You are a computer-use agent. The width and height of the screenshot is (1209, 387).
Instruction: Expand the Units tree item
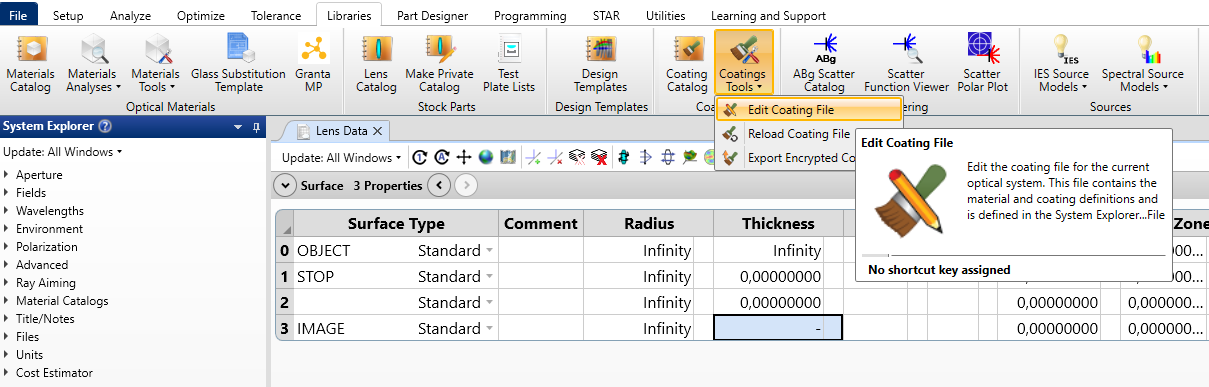[7, 355]
